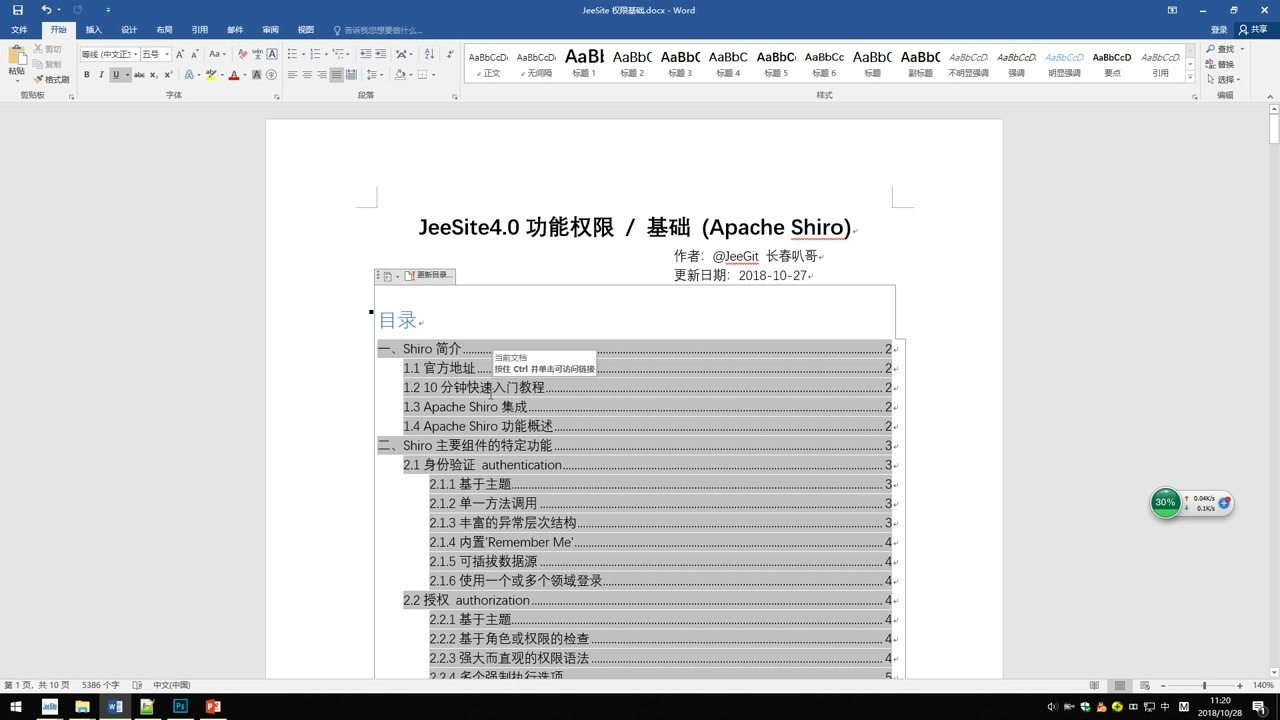Increase font size with the grow font icon
The height and width of the screenshot is (720, 1280).
(x=180, y=54)
